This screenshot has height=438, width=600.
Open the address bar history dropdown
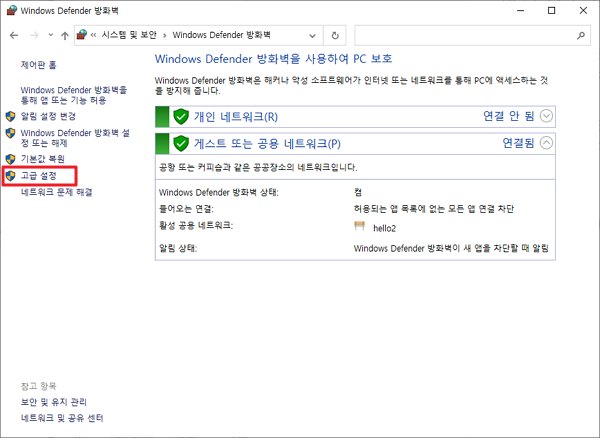[x=312, y=36]
